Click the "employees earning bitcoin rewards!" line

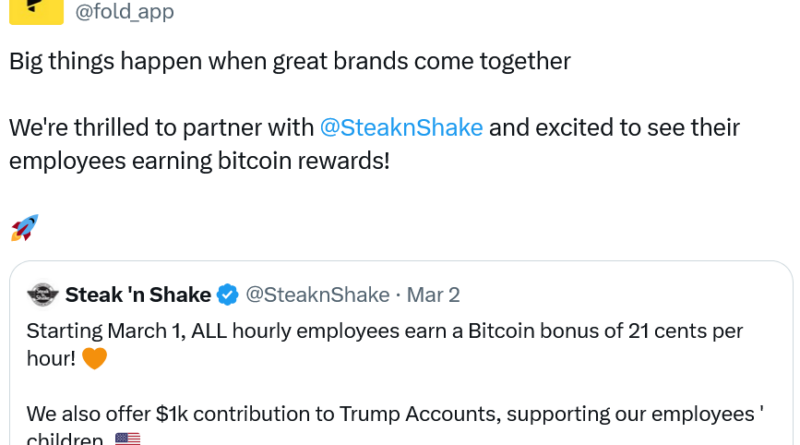tap(199, 160)
